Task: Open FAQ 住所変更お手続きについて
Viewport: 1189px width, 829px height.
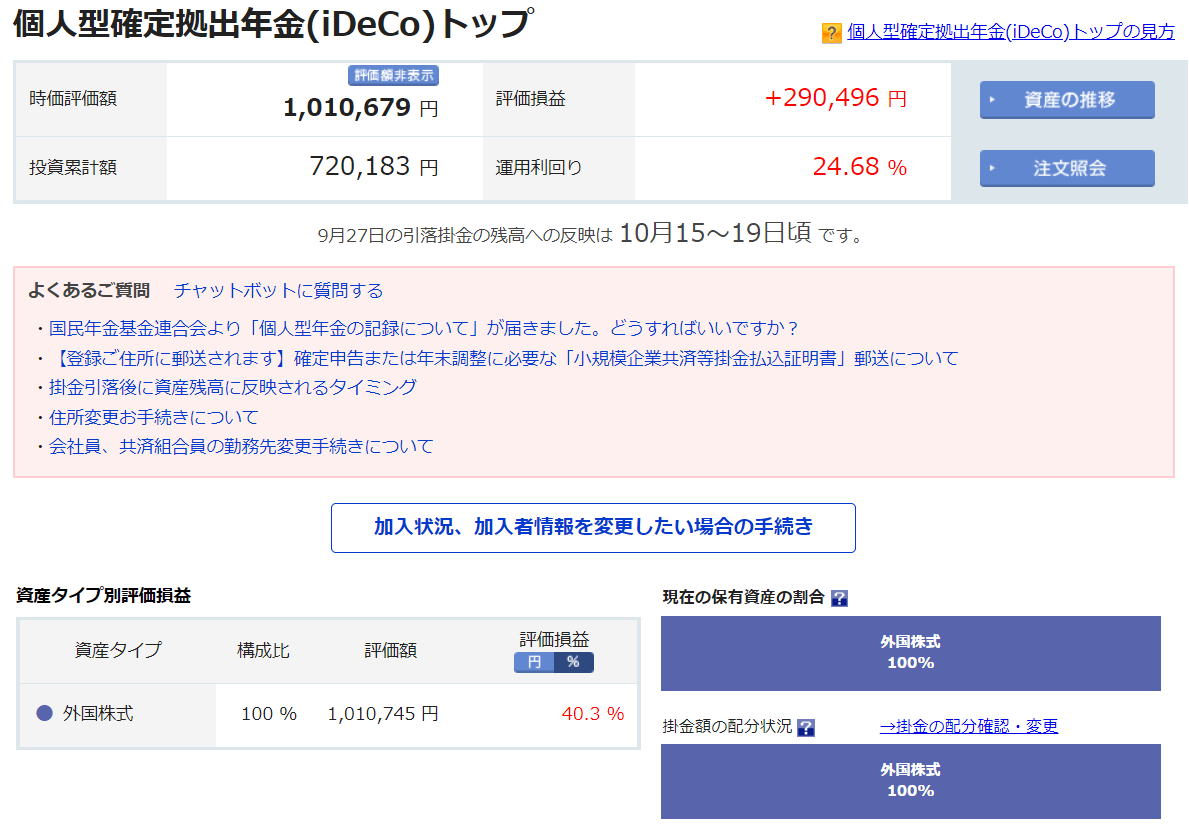Action: [x=153, y=417]
